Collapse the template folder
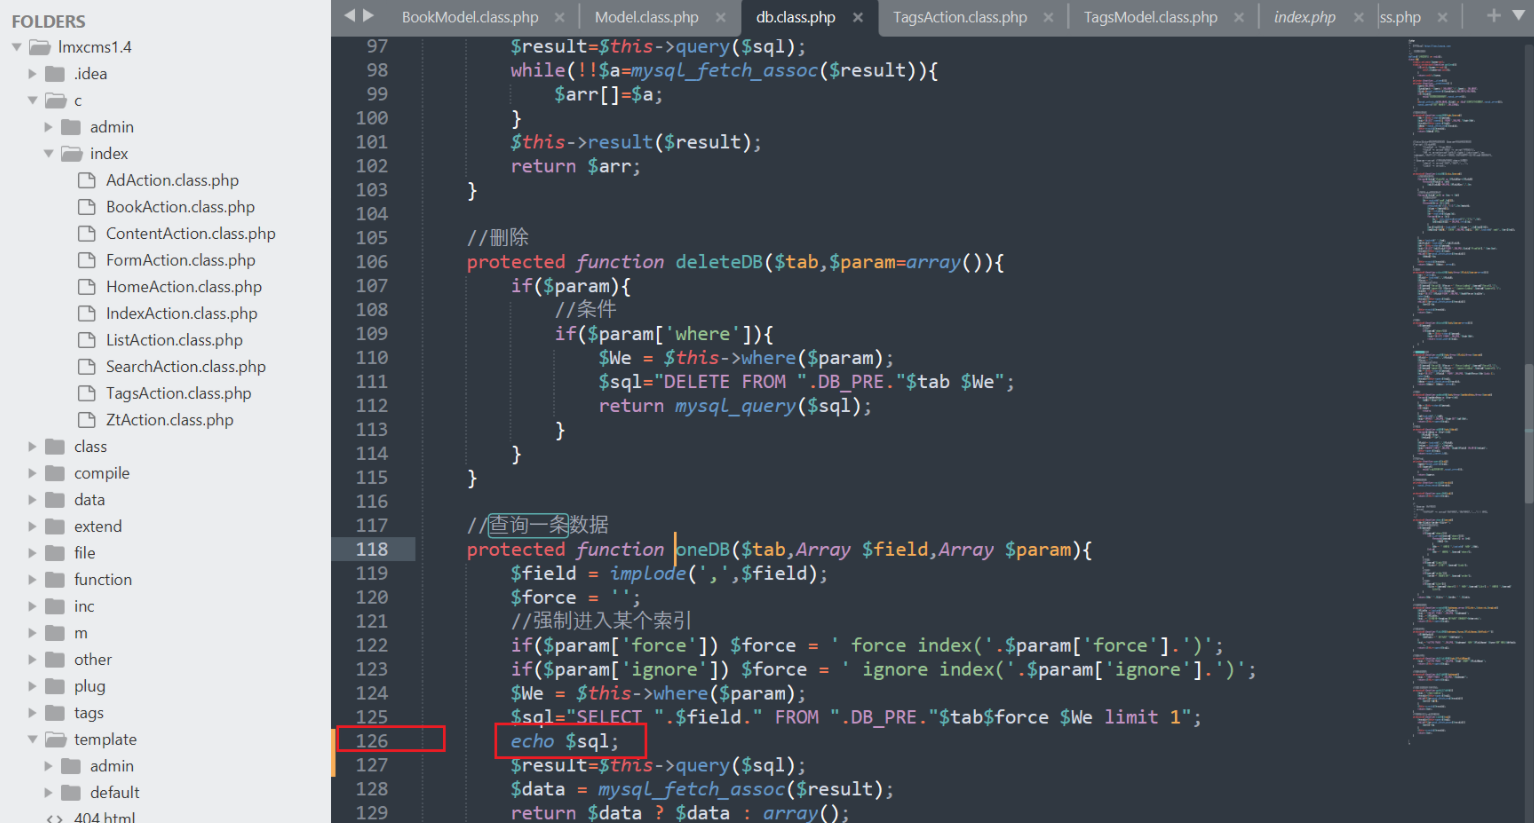The height and width of the screenshot is (823, 1534). pyautogui.click(x=32, y=739)
